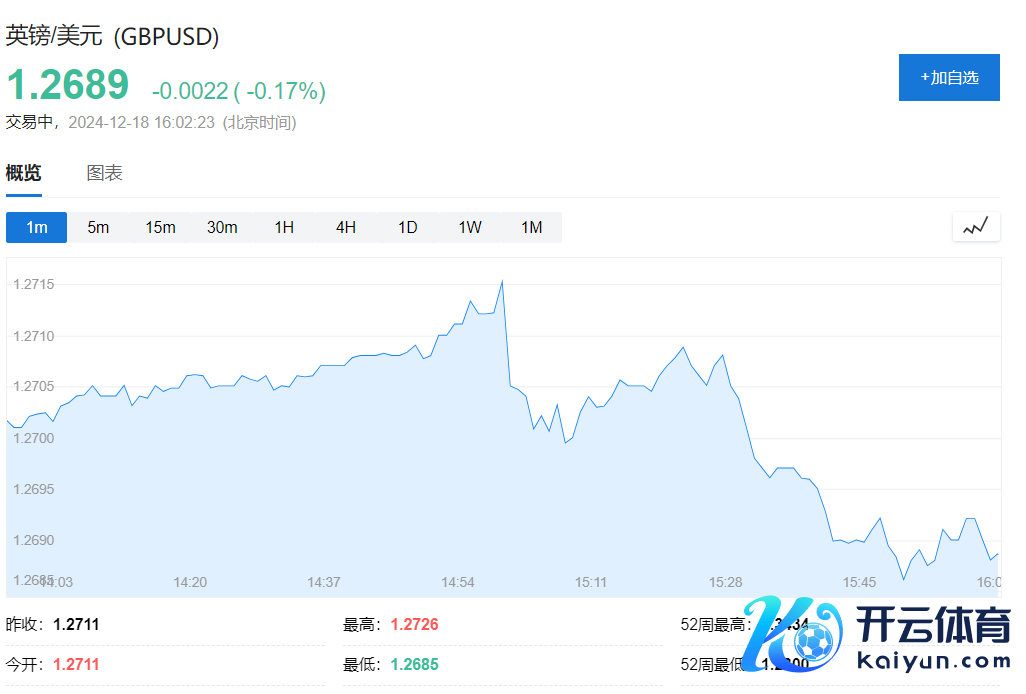Screen dimensions: 1026x694
Task: Set chart interval to 1M monthly
Action: coord(532,227)
